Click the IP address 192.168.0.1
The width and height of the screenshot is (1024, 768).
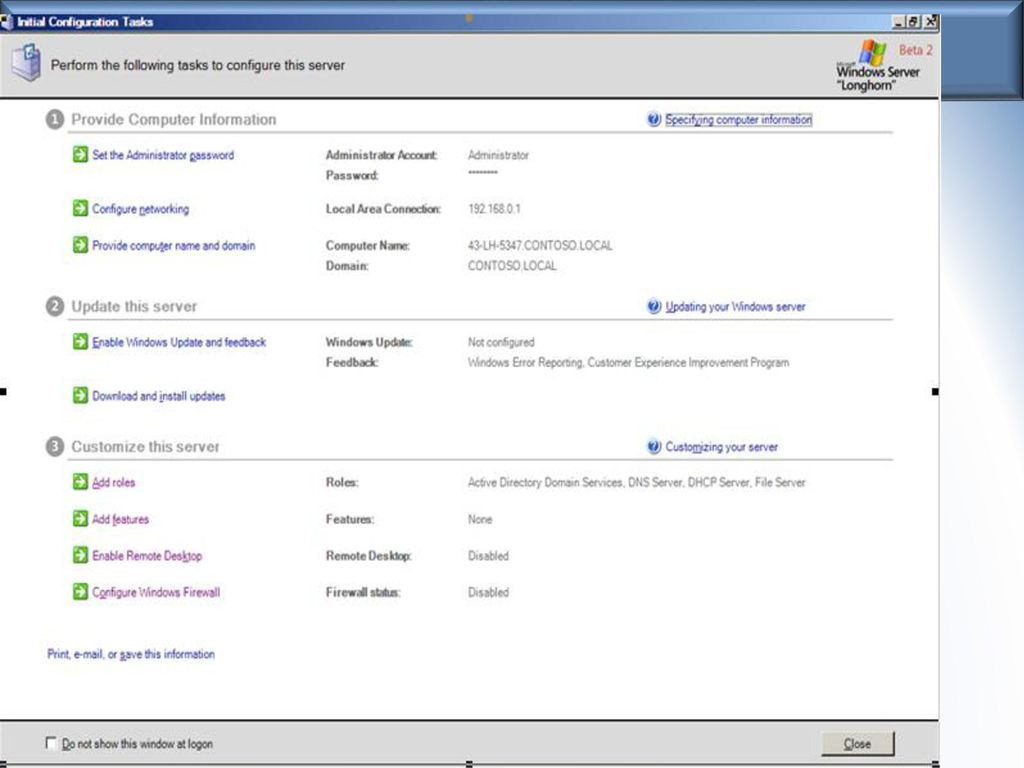(x=494, y=209)
